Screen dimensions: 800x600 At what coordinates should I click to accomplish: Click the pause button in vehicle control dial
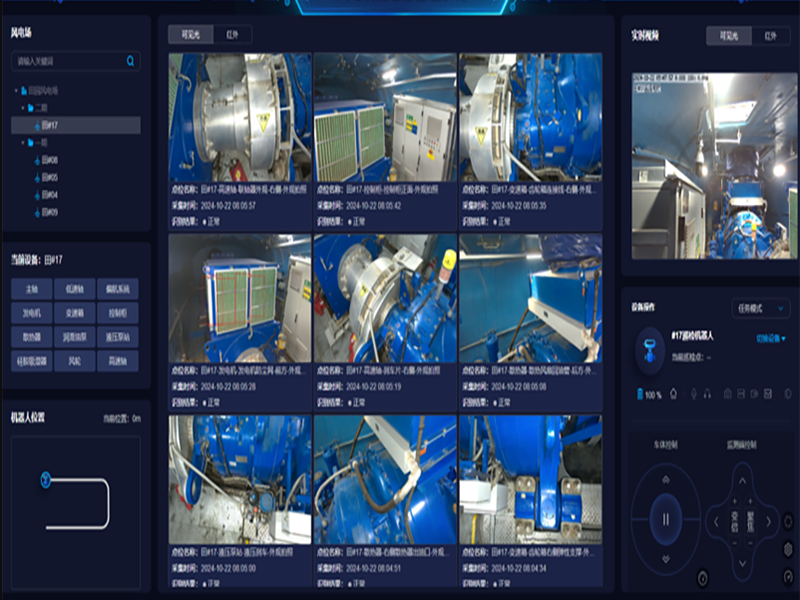pyautogui.click(x=666, y=519)
